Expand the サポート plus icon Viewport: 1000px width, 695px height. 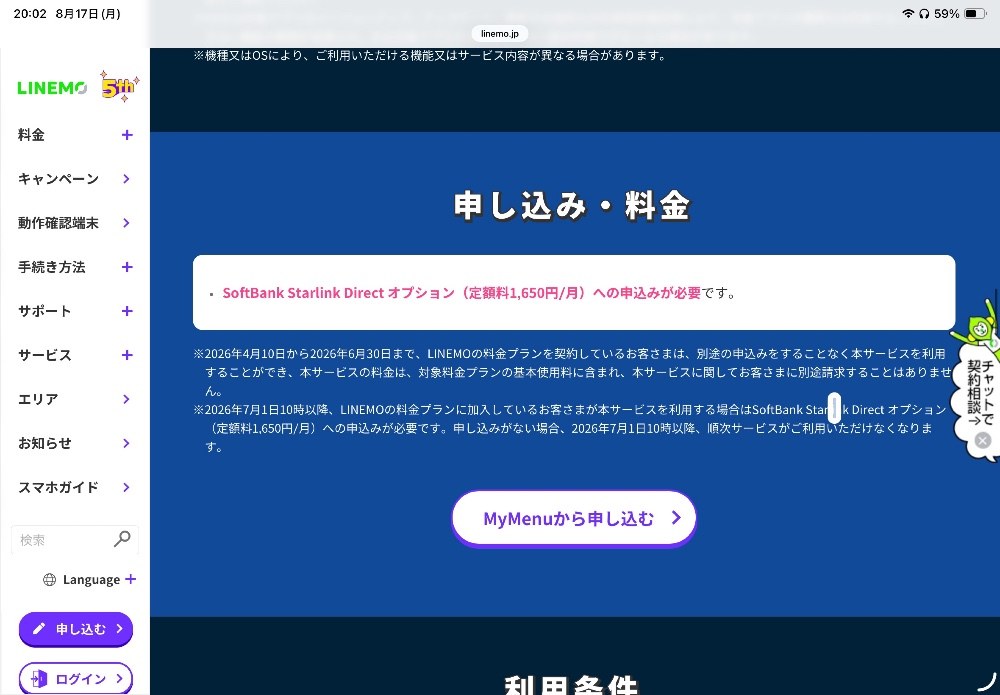pos(127,311)
